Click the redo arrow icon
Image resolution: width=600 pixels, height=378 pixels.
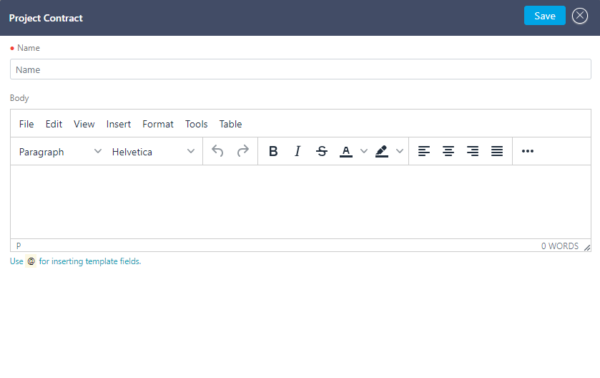(243, 151)
